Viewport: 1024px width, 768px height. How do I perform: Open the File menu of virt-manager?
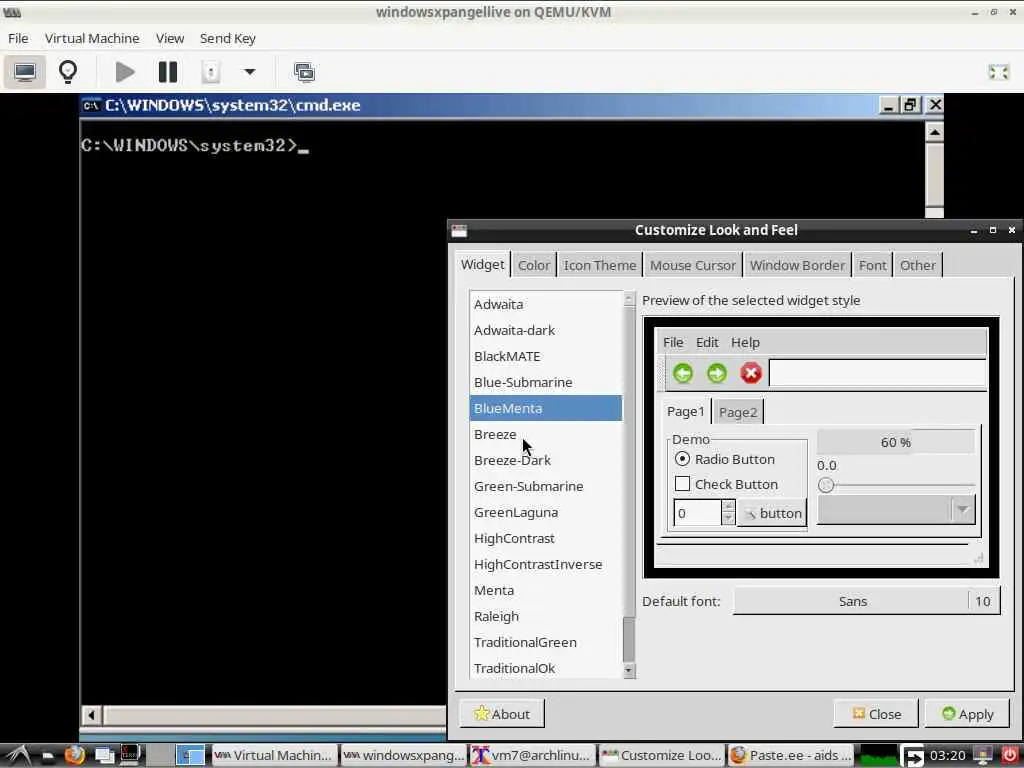click(18, 39)
